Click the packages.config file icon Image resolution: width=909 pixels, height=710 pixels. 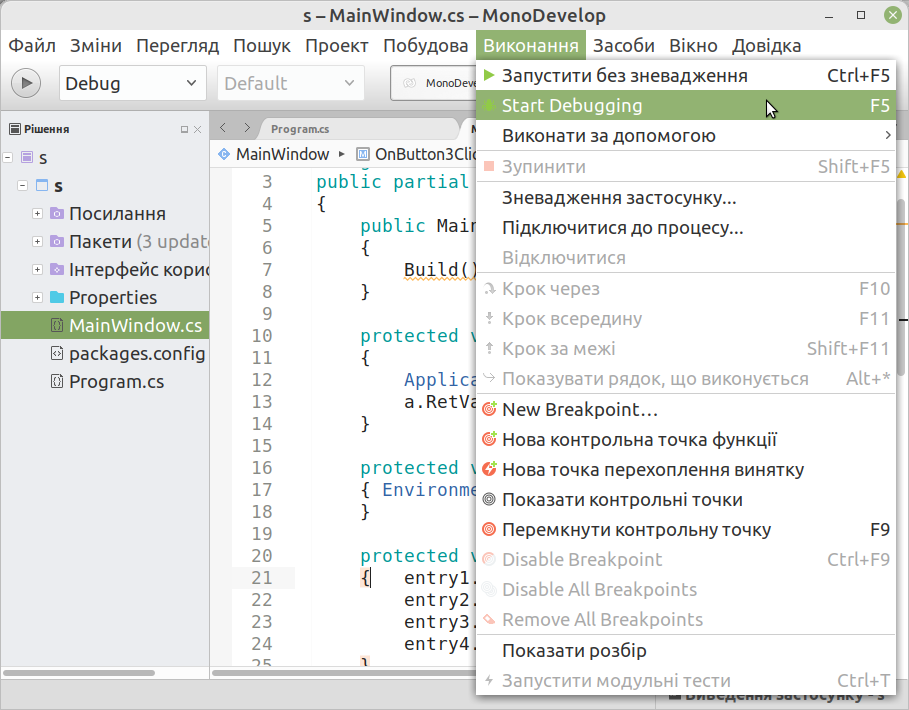[57, 353]
